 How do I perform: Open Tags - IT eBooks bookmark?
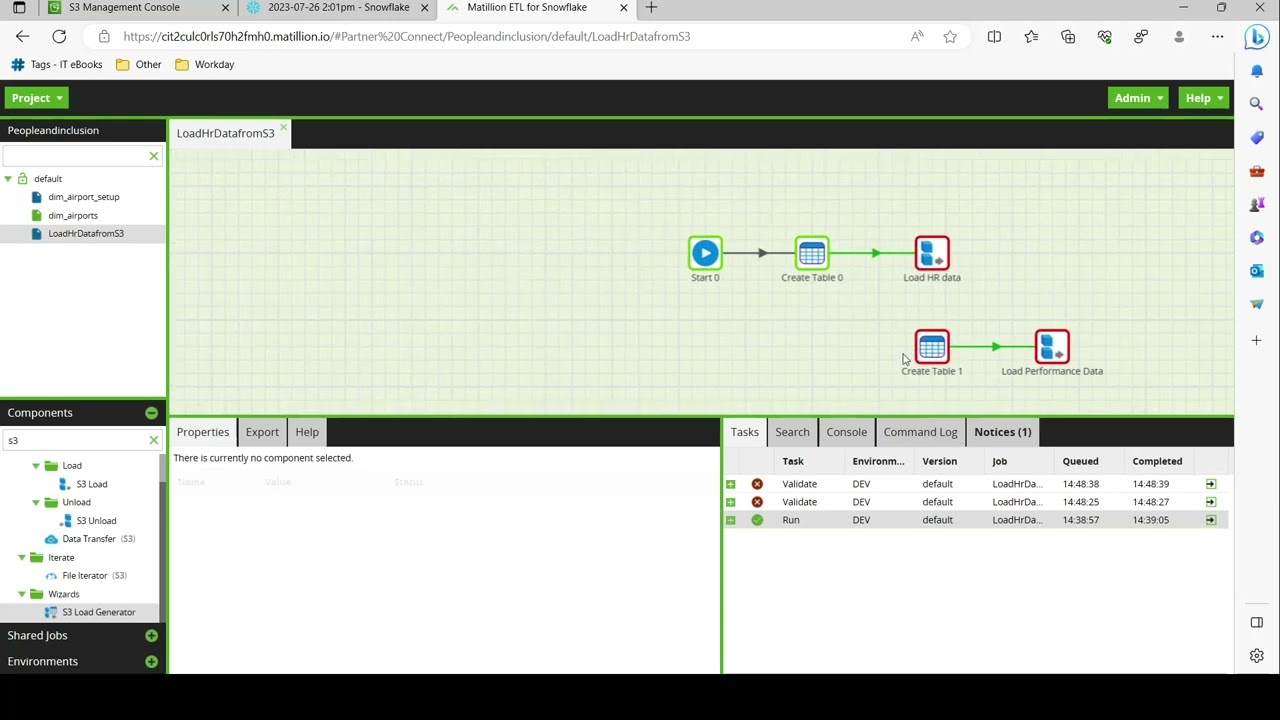56,65
